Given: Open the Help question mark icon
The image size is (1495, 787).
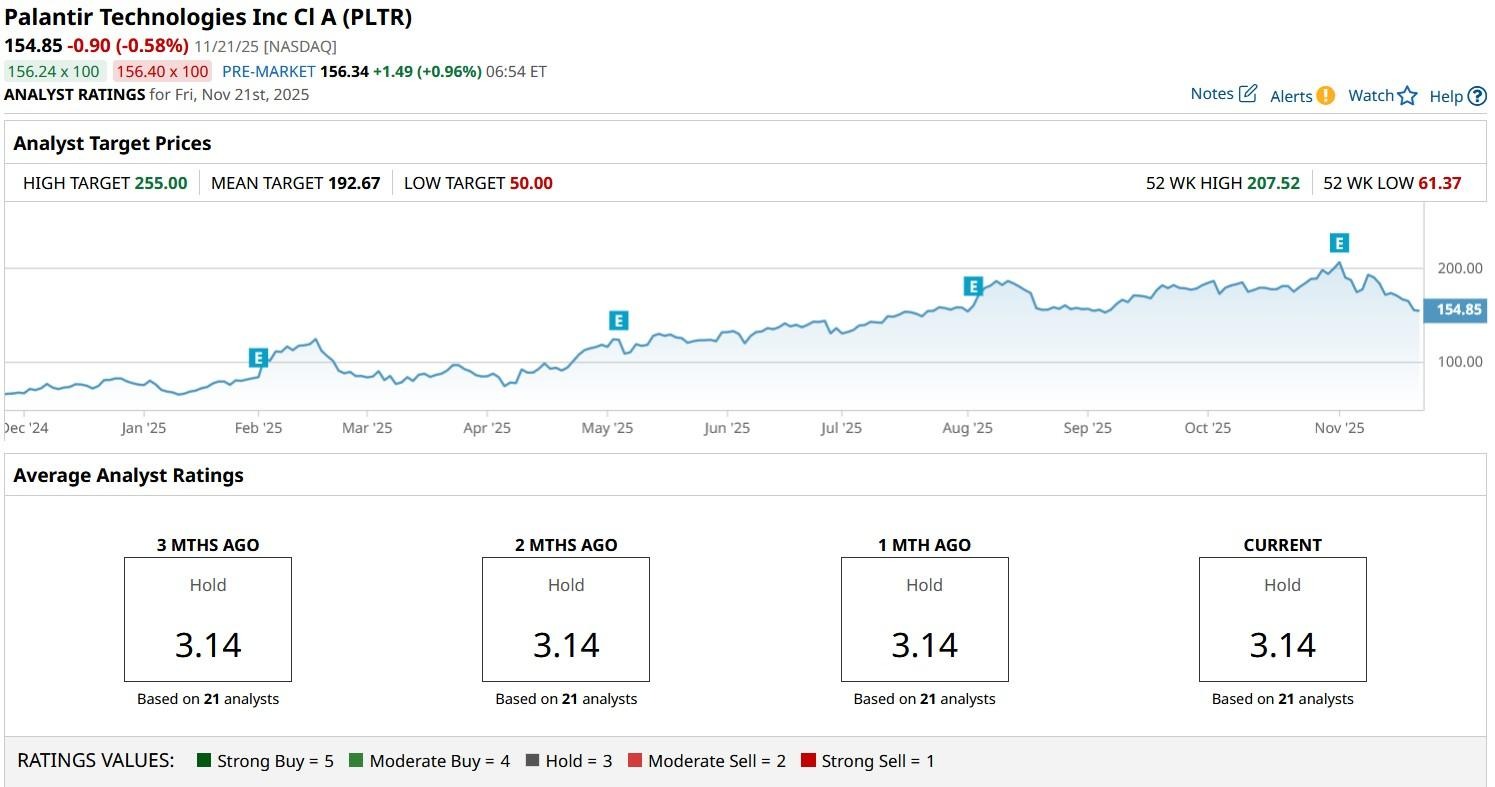Looking at the screenshot, I should (x=1477, y=96).
